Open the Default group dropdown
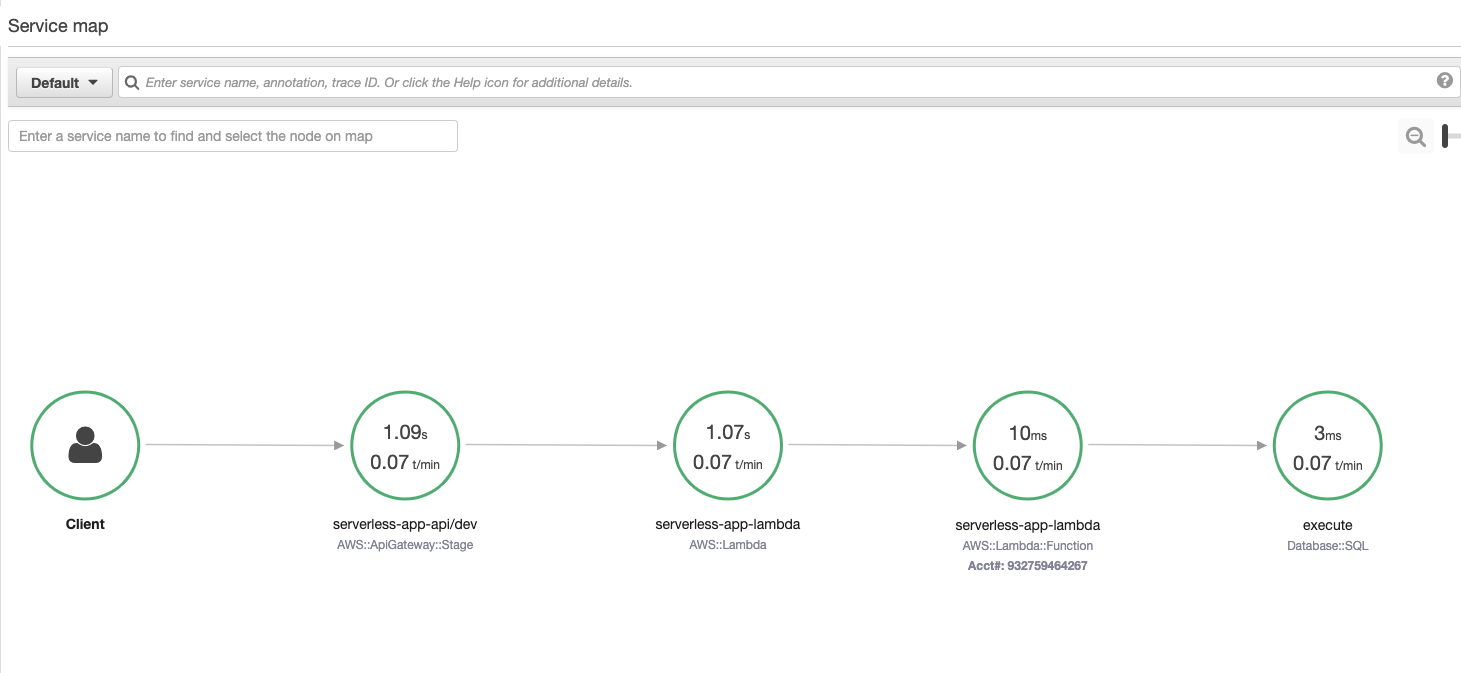Image resolution: width=1461 pixels, height=673 pixels. point(65,82)
